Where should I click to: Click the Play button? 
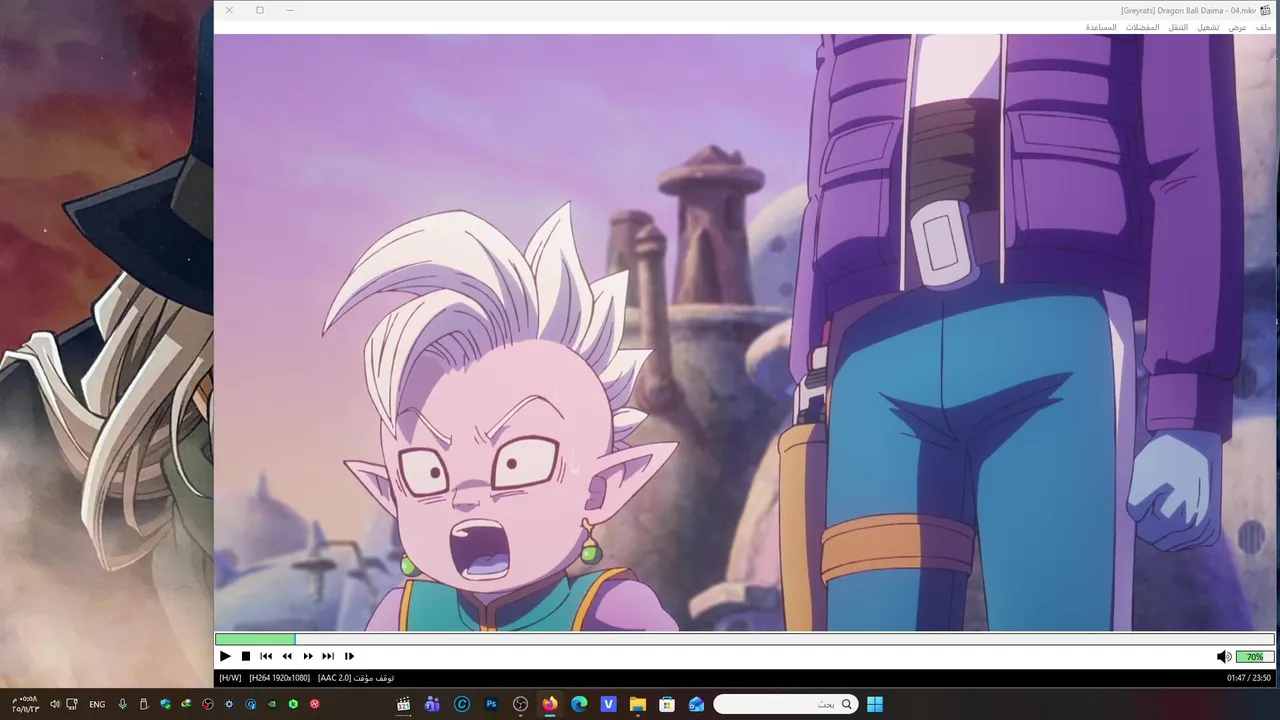click(225, 656)
